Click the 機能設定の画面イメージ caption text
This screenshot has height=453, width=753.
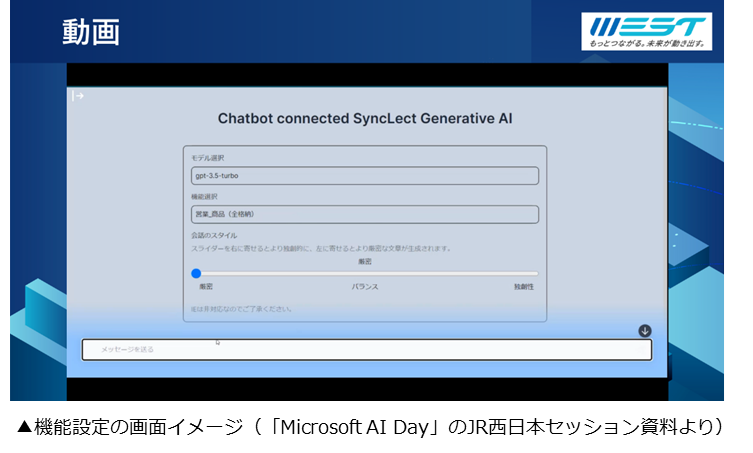click(370, 427)
